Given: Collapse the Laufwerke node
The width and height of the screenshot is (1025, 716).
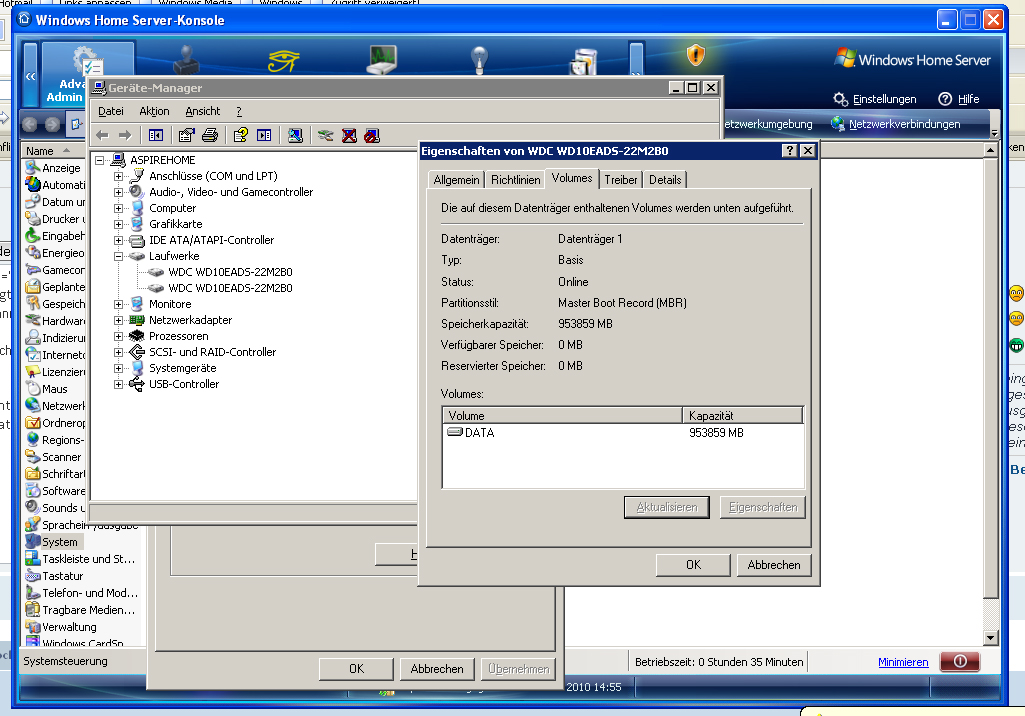Looking at the screenshot, I should (118, 256).
